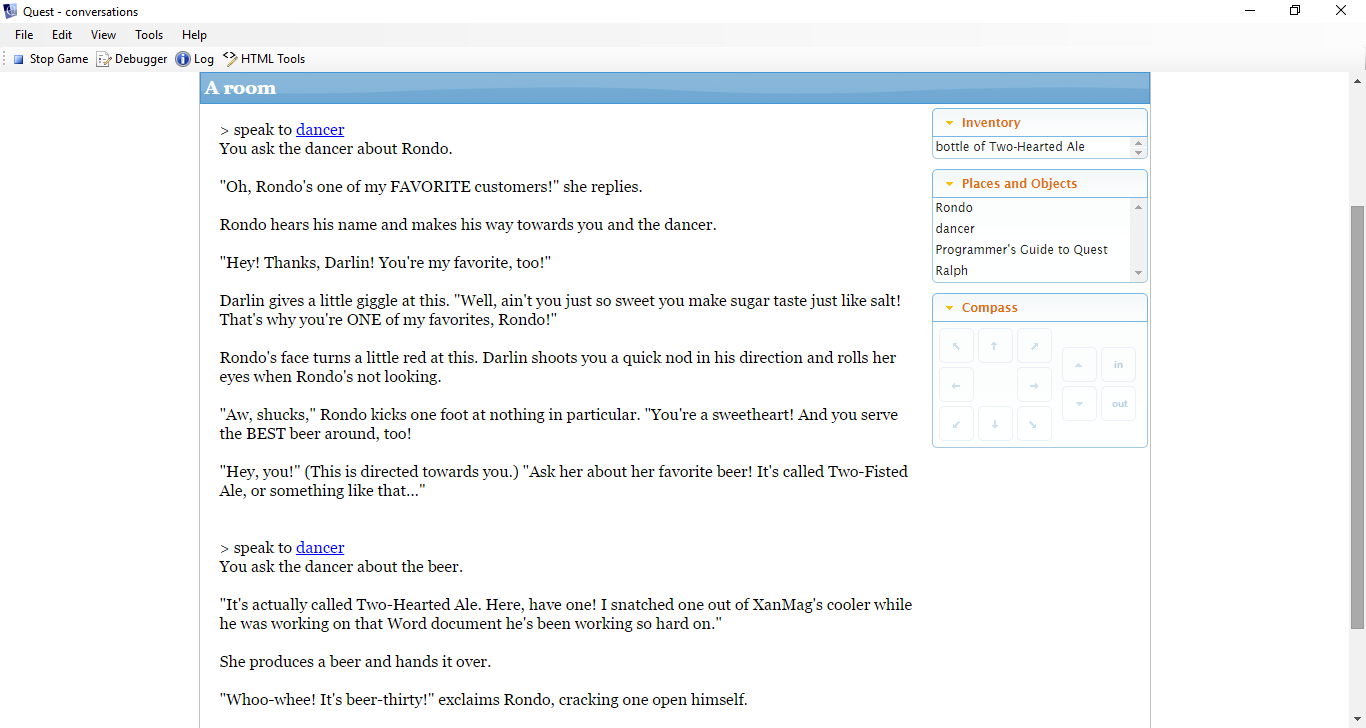This screenshot has height=728, width=1366.
Task: Click inventory list scroll up arrow
Action: click(1138, 143)
